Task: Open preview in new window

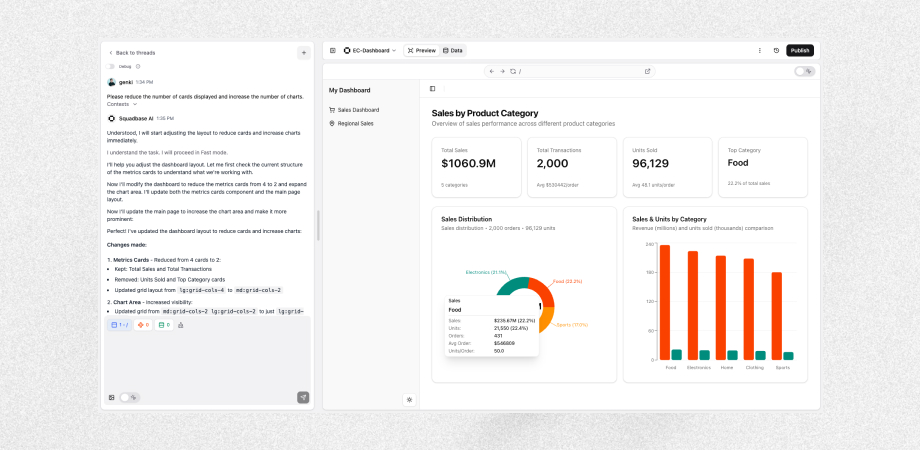Action: point(648,71)
